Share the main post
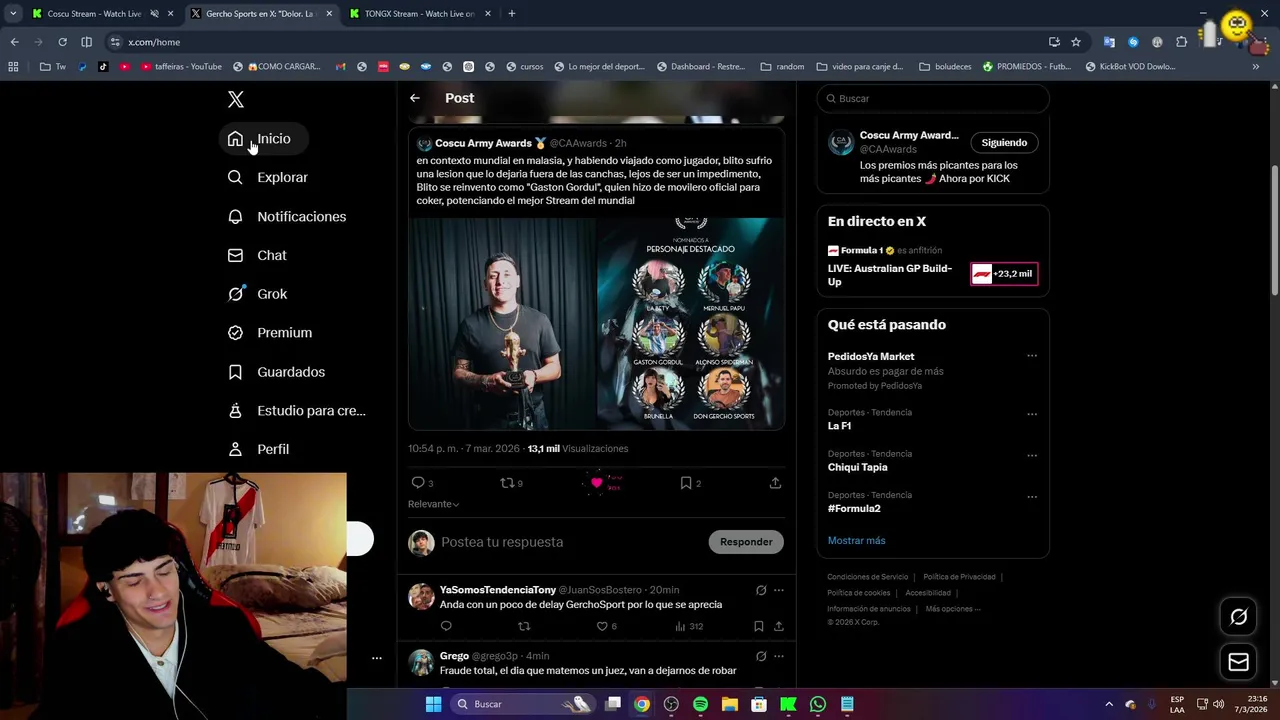The height and width of the screenshot is (720, 1280). pyautogui.click(x=775, y=483)
